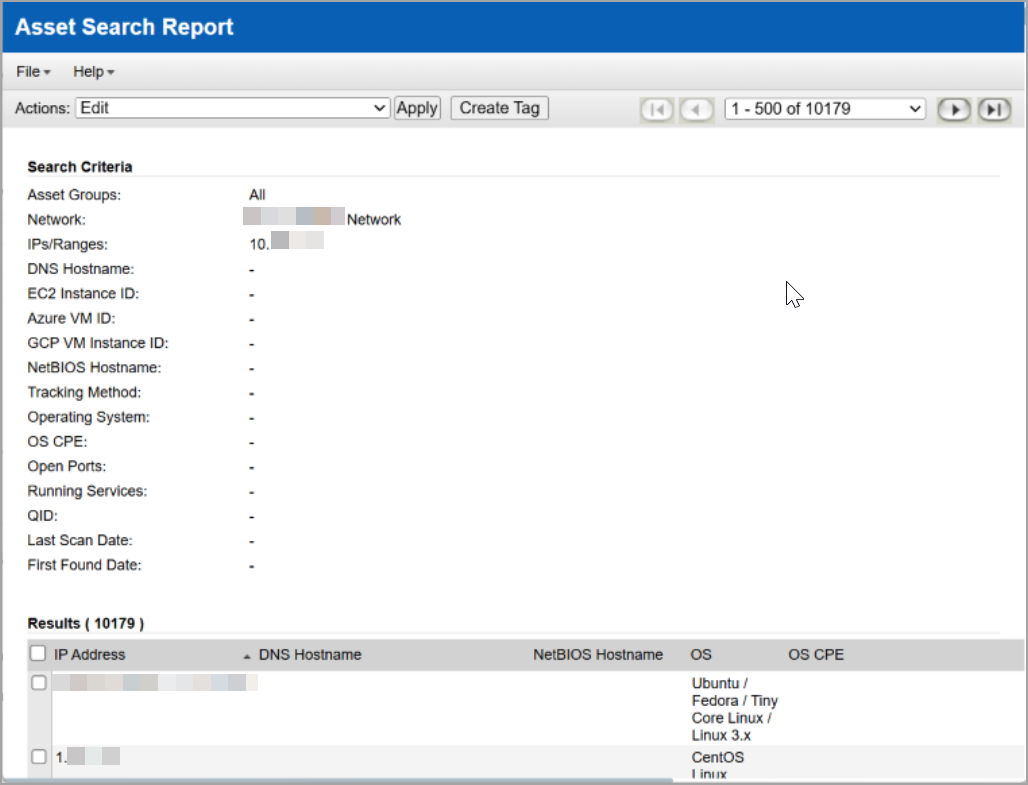Viewport: 1028px width, 785px height.
Task: Go to the first page of results
Action: (657, 109)
